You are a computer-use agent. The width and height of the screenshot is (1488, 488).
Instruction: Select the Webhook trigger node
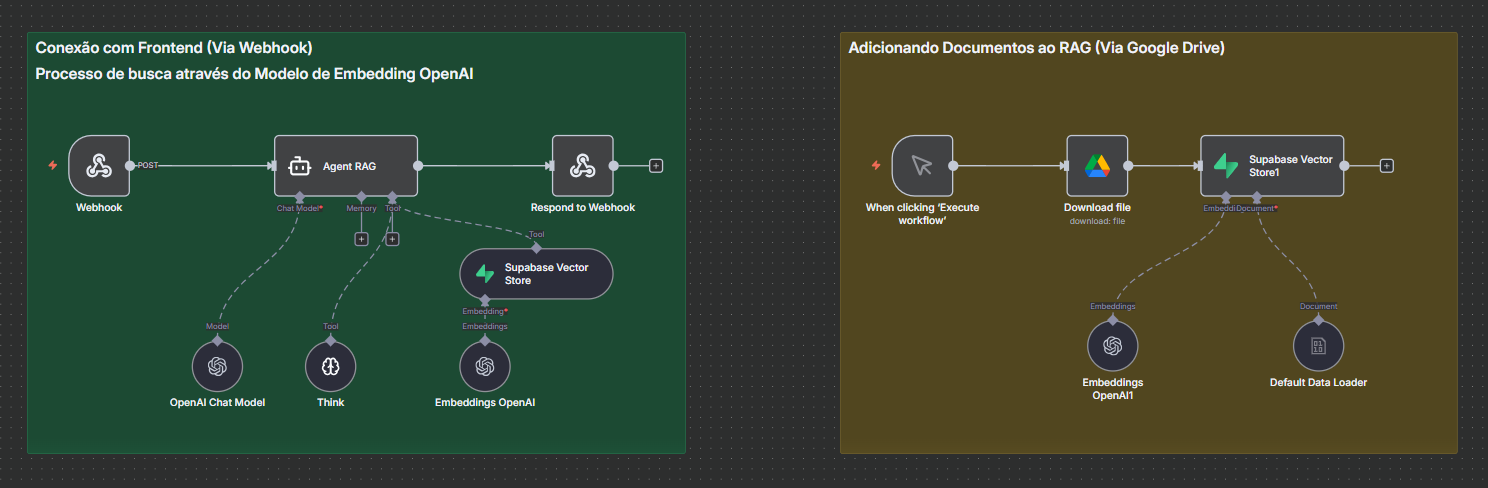tap(99, 166)
